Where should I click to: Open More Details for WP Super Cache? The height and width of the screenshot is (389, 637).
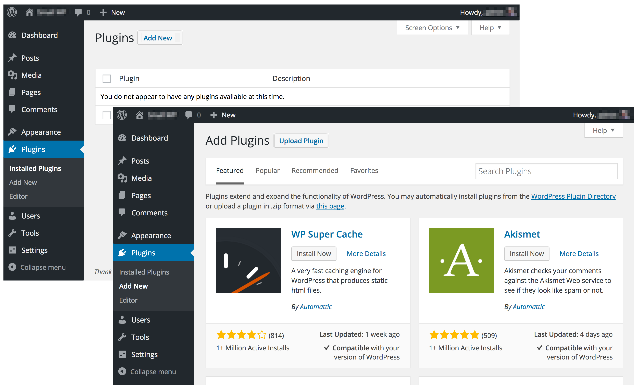coord(366,253)
